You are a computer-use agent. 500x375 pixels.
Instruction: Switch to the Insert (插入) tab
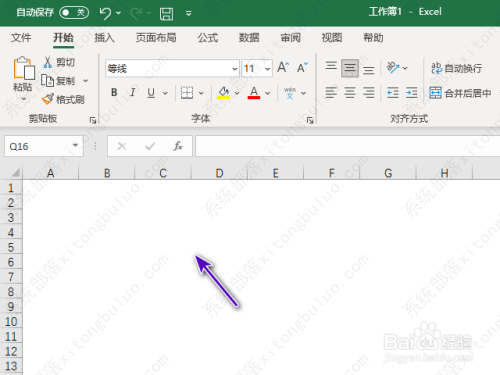click(104, 38)
